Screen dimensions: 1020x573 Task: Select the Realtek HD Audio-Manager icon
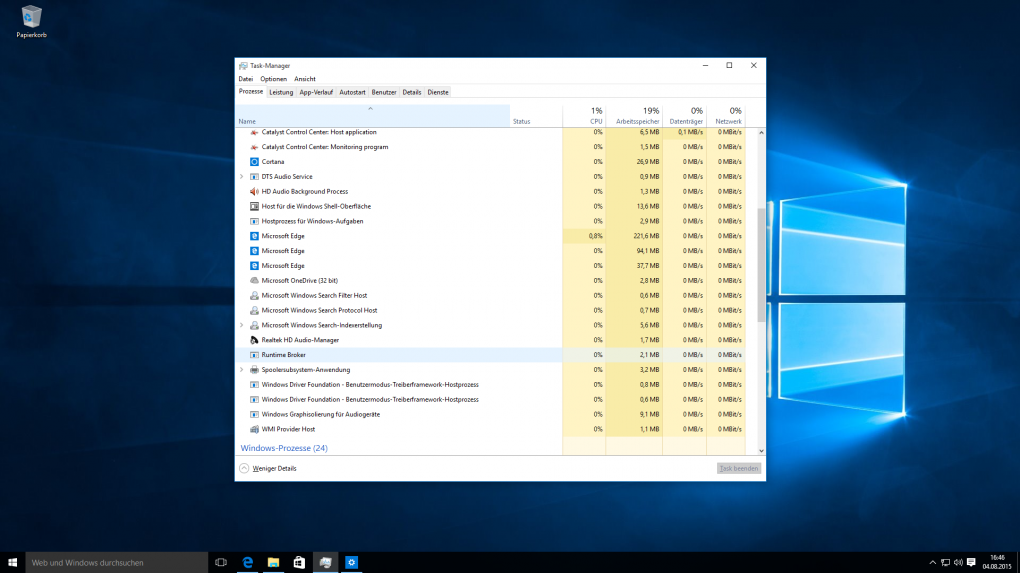(254, 340)
